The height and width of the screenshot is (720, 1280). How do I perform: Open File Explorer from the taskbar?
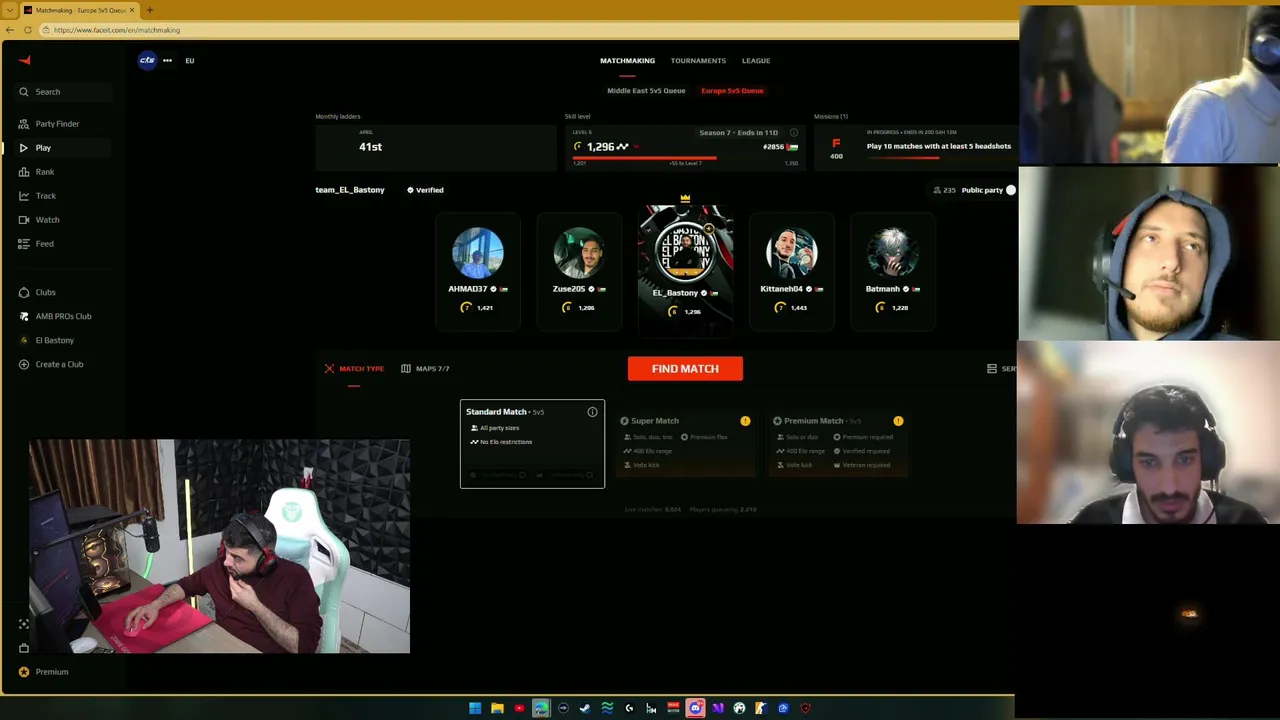pos(497,708)
